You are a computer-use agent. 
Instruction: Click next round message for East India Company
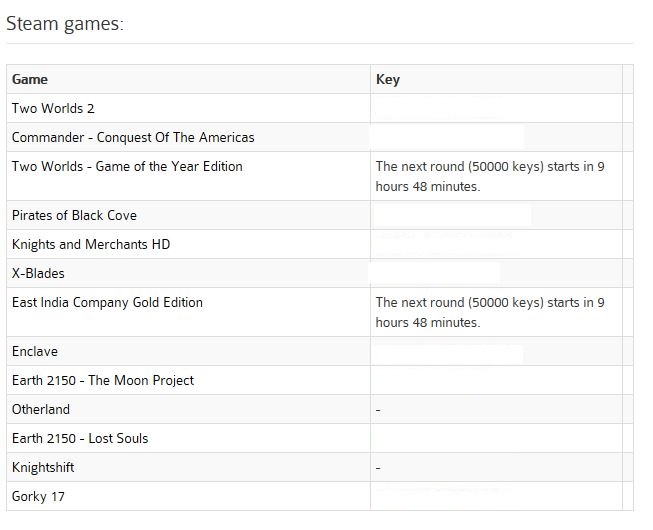tap(490, 312)
